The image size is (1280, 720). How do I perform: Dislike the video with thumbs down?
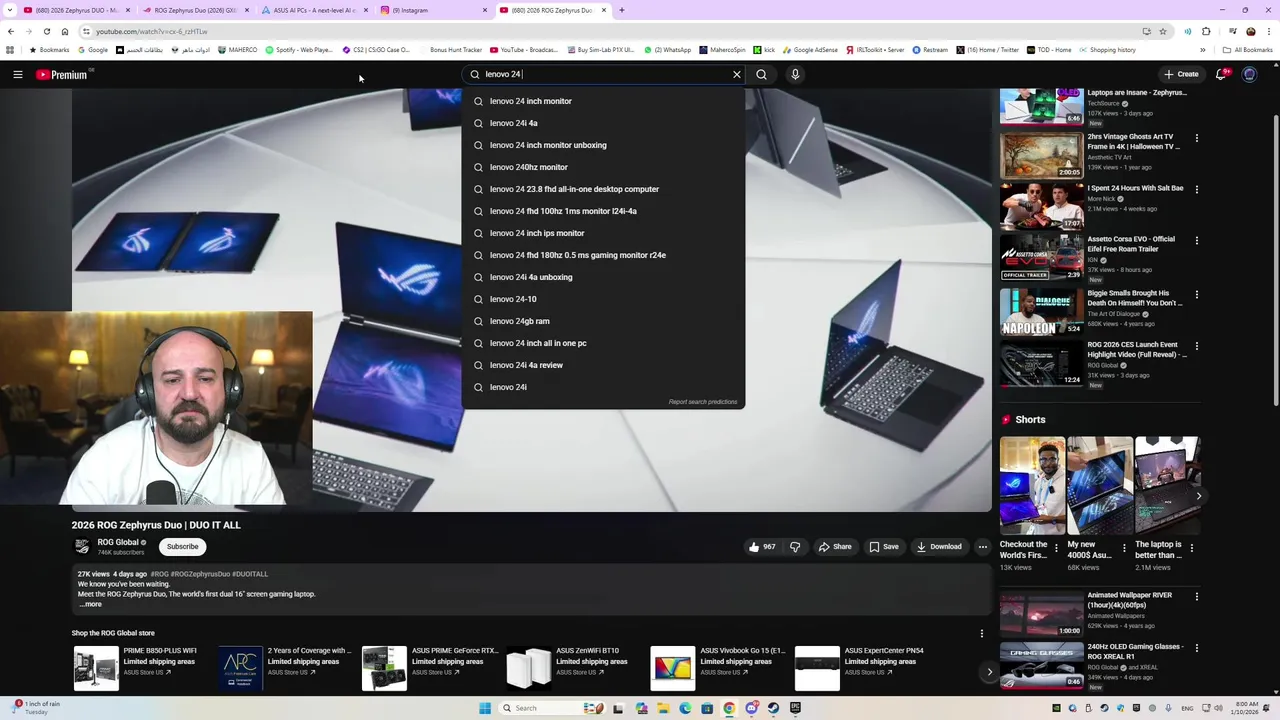(x=795, y=547)
